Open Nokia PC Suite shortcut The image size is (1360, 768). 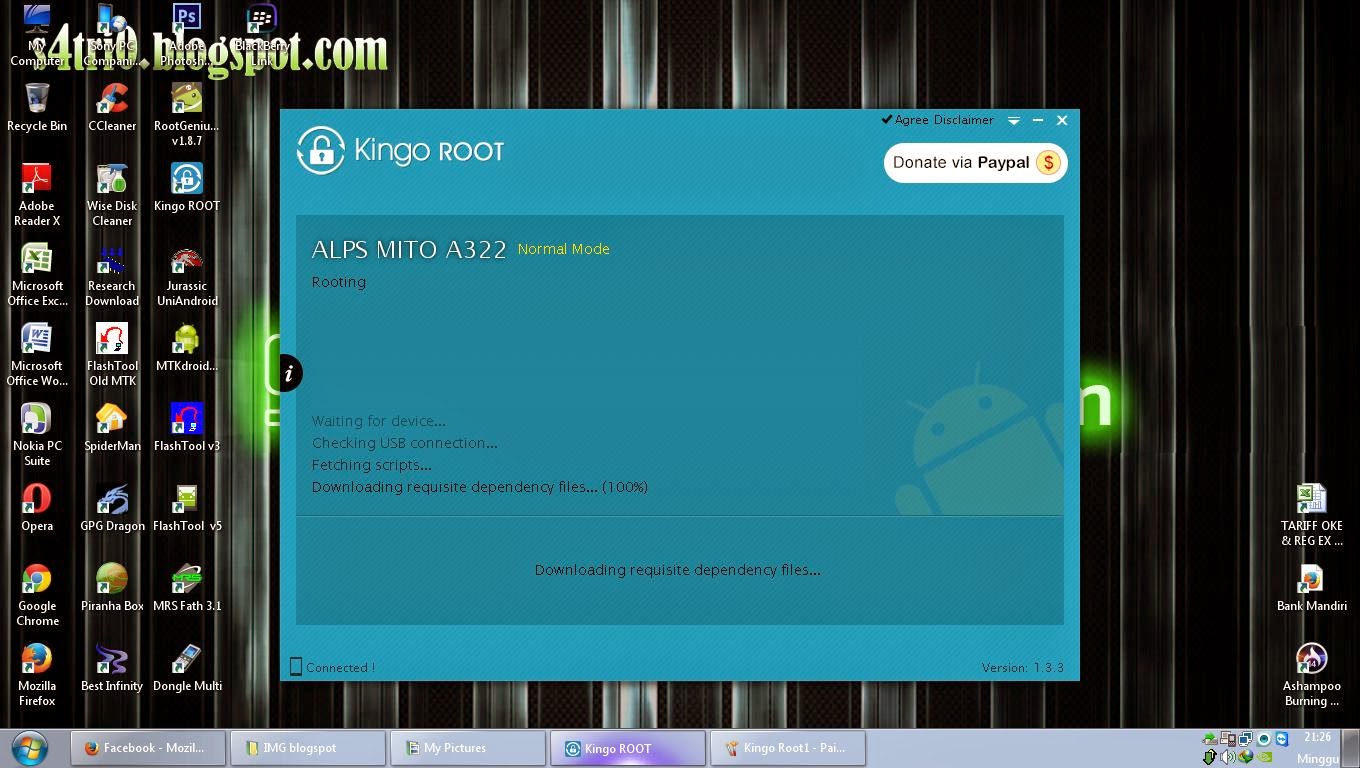37,434
